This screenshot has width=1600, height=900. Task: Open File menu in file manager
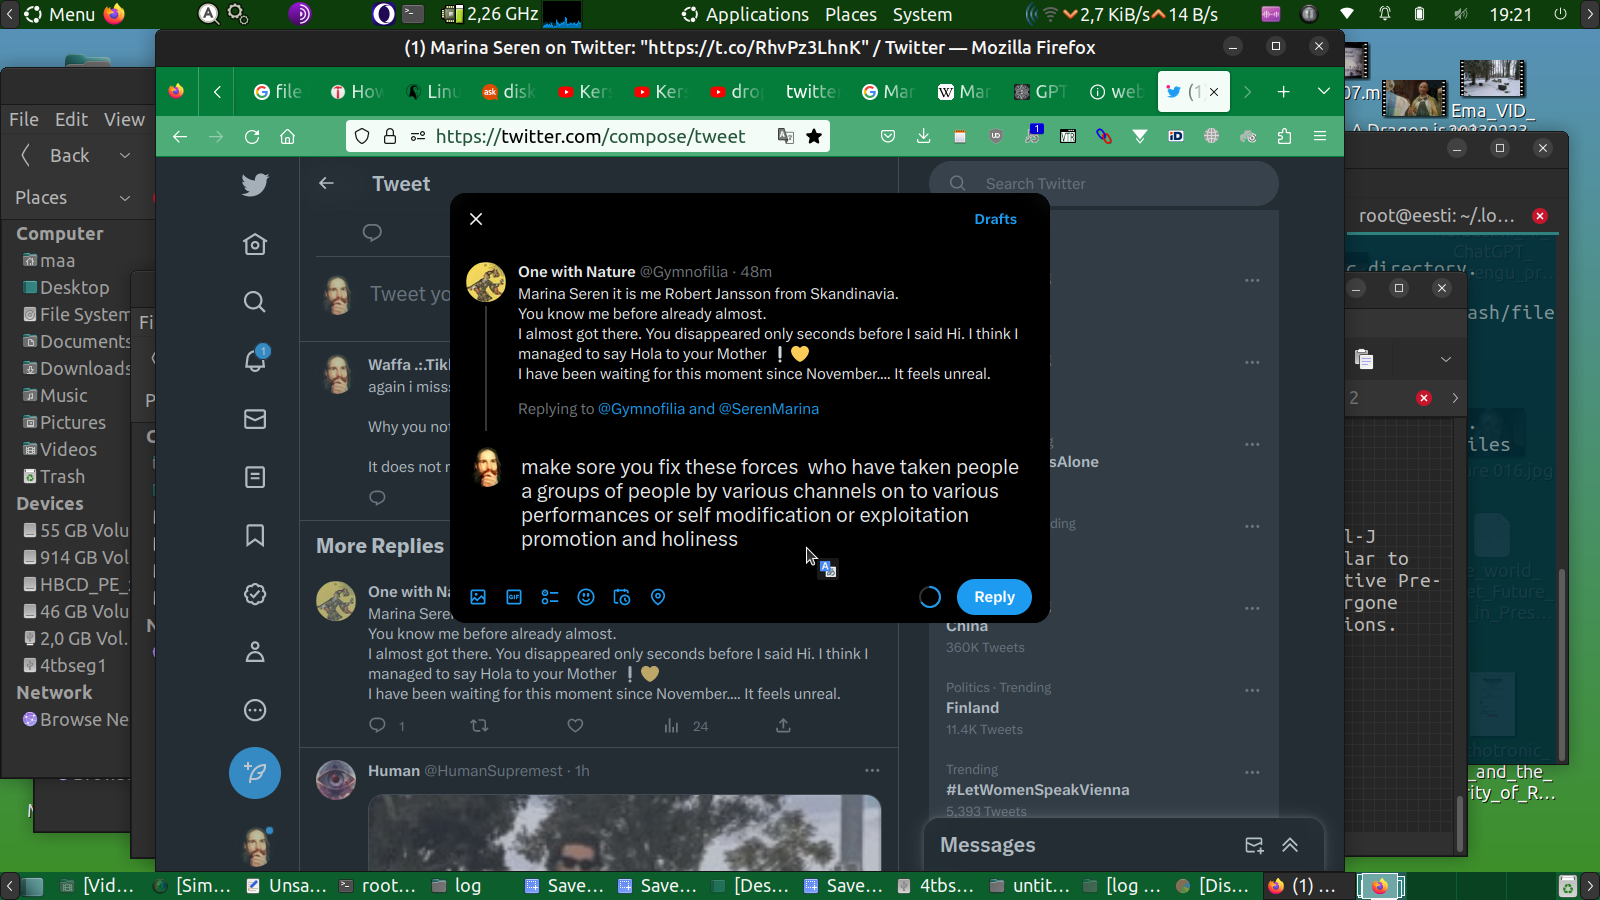(x=24, y=119)
